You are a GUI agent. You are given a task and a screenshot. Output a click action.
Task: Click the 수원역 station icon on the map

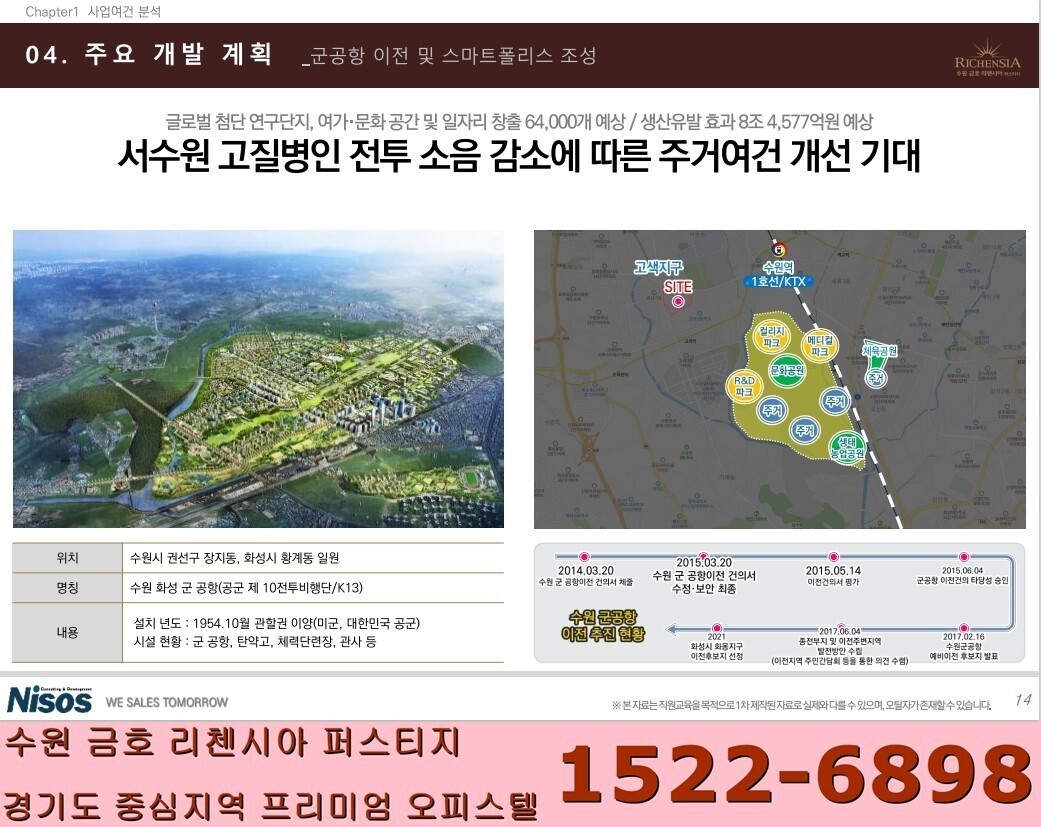coord(777,250)
